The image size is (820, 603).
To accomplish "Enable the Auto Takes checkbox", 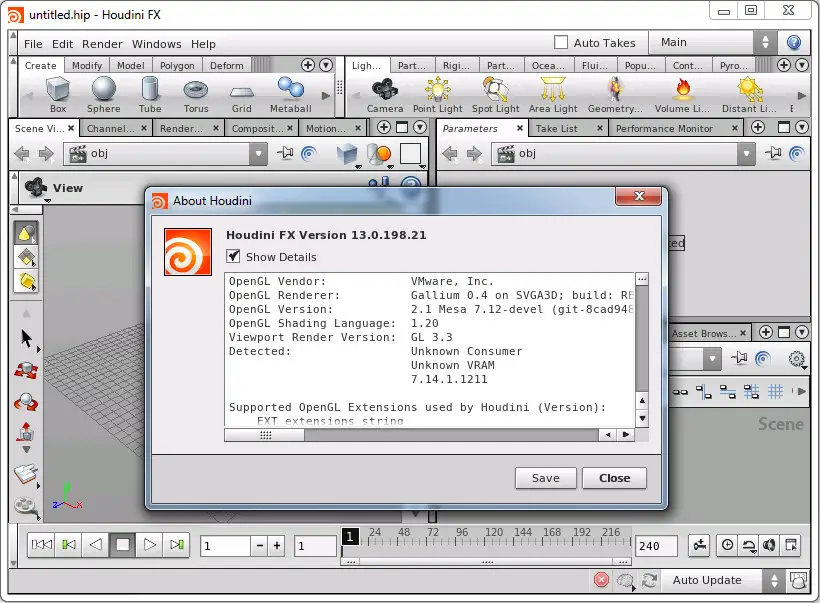I will pyautogui.click(x=561, y=42).
